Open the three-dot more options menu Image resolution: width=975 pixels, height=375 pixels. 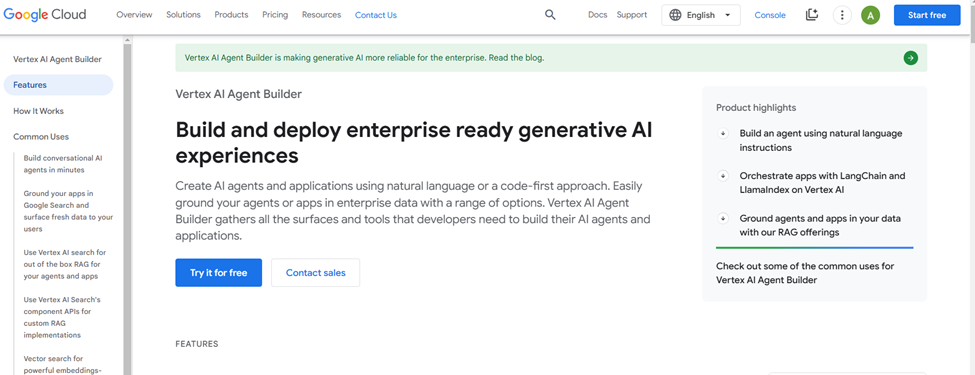coord(842,15)
